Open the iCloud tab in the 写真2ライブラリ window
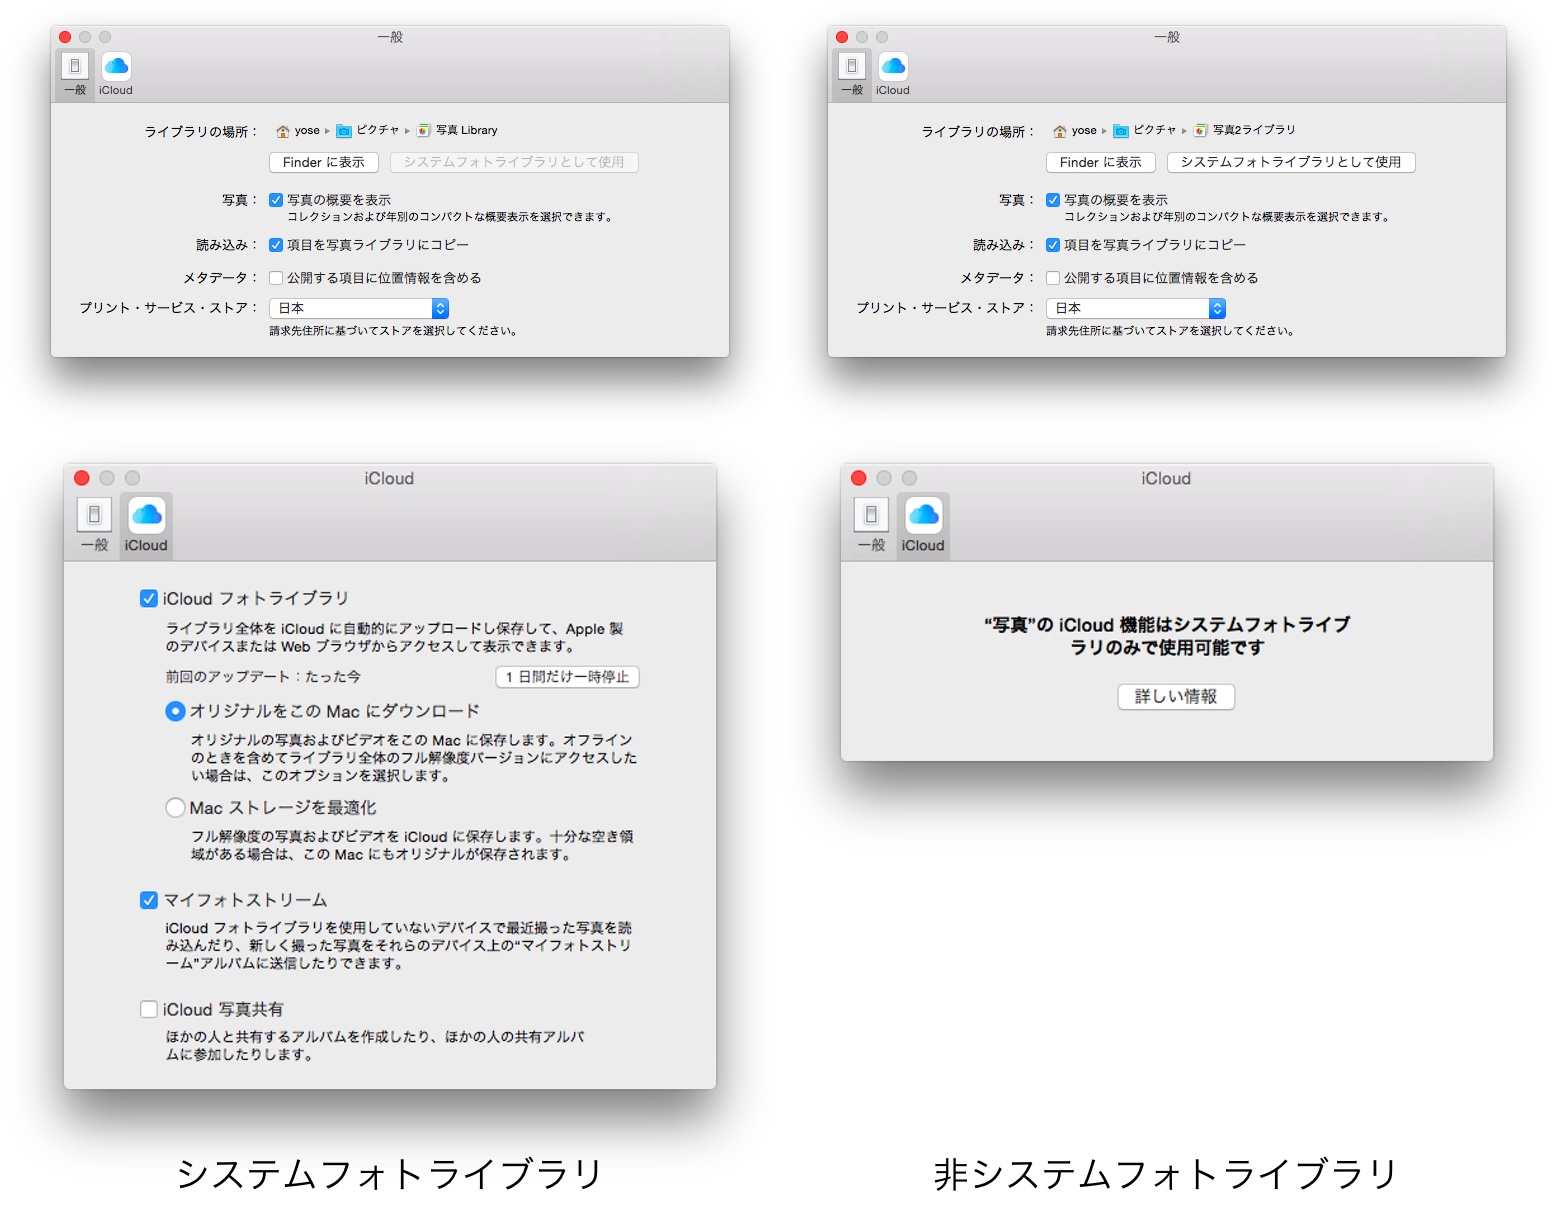Screen dimensions: 1560x1210 click(893, 74)
